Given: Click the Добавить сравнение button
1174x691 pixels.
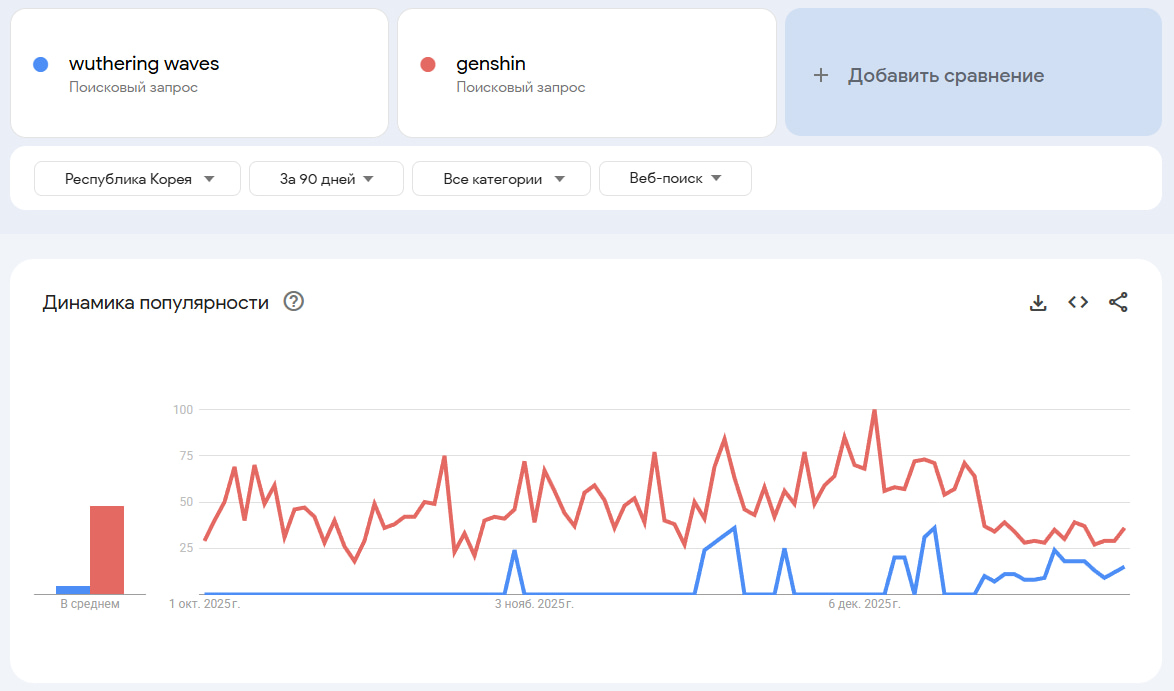Looking at the screenshot, I should click(x=945, y=76).
